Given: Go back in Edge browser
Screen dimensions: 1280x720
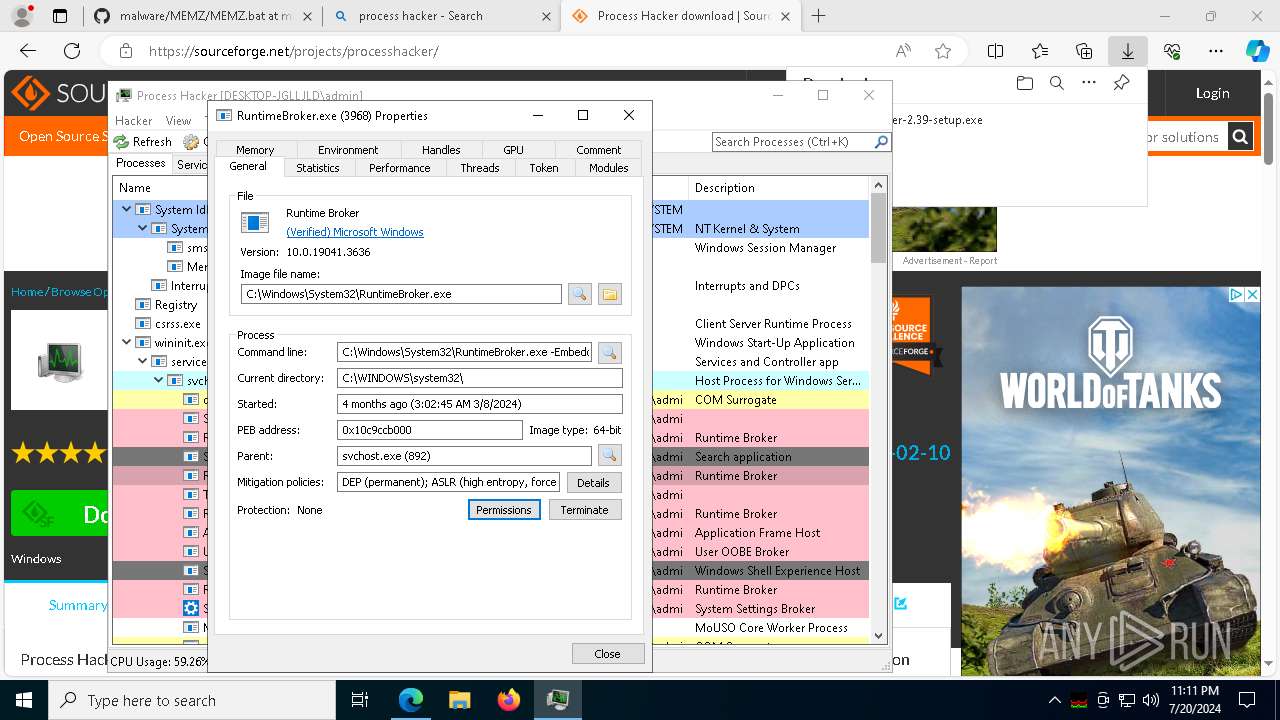Looking at the screenshot, I should [28, 51].
